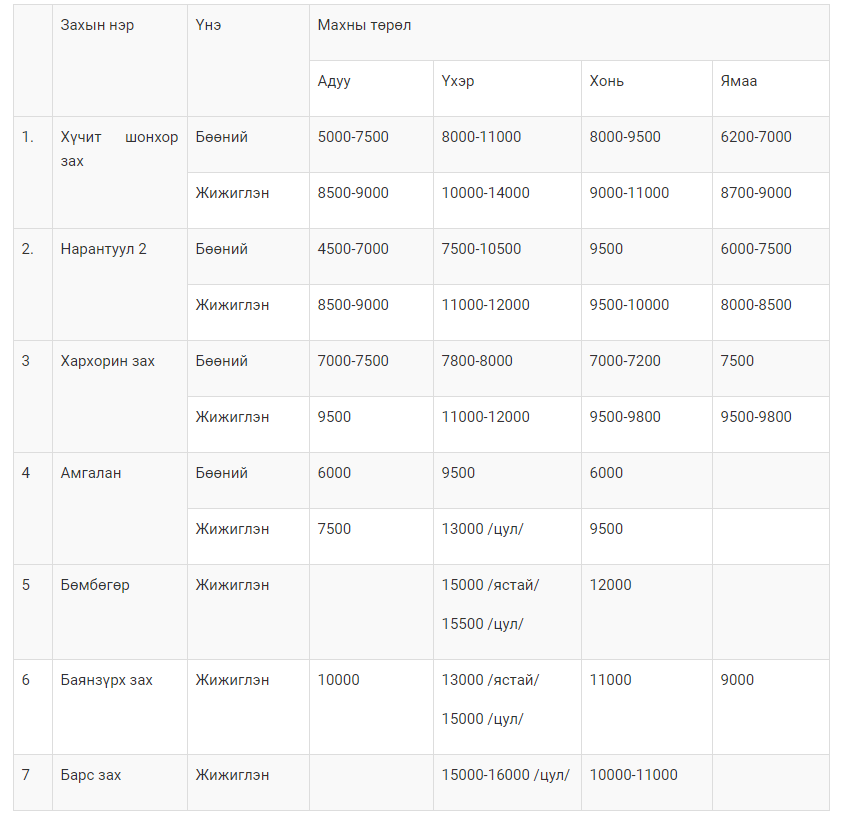Click the "7800-8000" beef price cell
The height and width of the screenshot is (821, 841).
click(x=477, y=361)
